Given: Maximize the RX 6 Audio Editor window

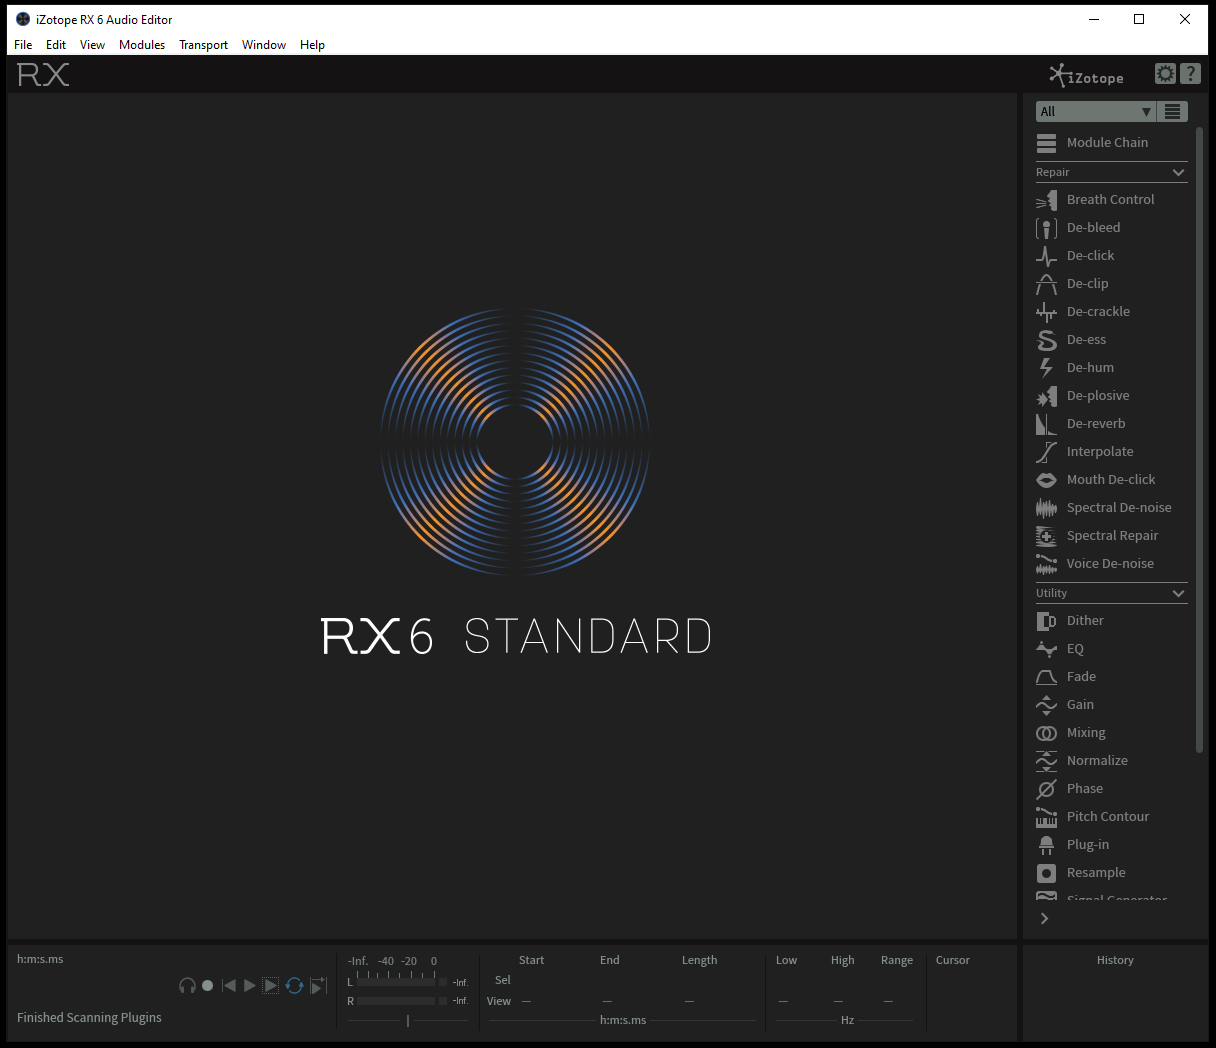Looking at the screenshot, I should point(1139,19).
